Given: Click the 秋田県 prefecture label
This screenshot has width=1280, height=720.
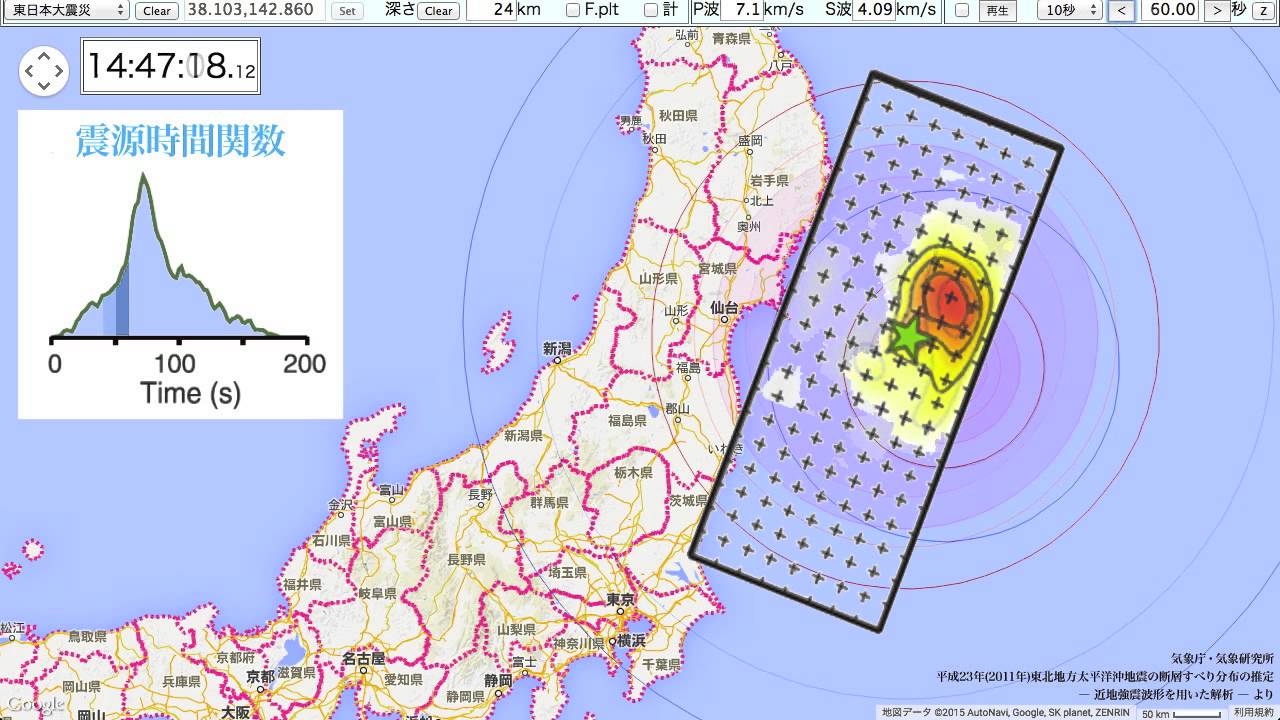Looking at the screenshot, I should pyautogui.click(x=677, y=116).
